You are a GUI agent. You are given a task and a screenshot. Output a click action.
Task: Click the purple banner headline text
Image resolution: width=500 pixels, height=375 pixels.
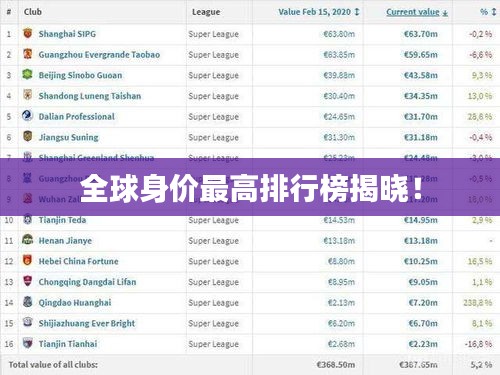(252, 188)
